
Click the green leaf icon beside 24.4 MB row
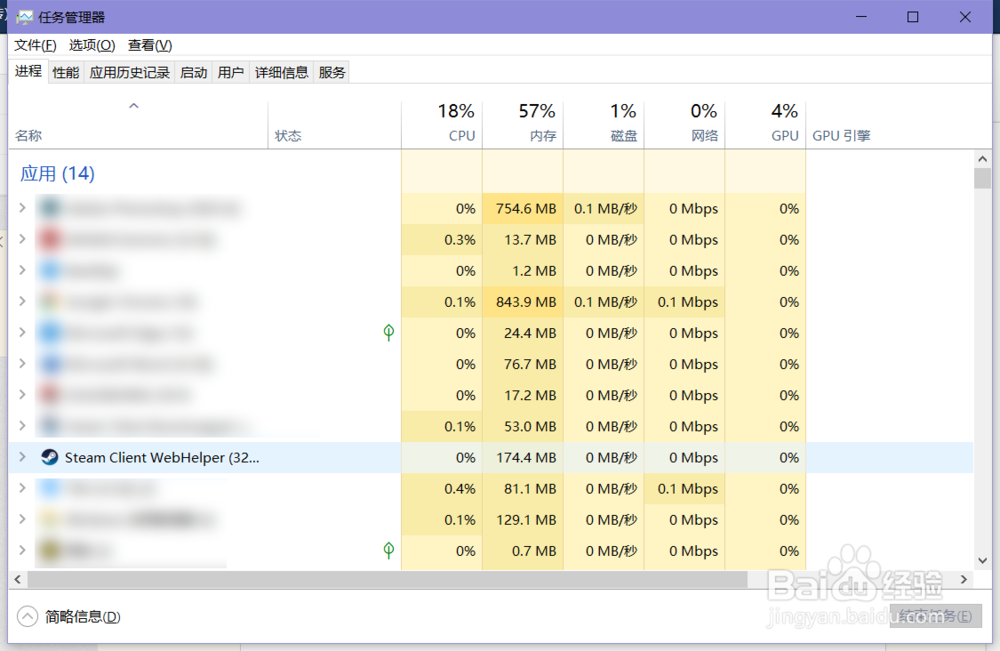click(x=388, y=332)
